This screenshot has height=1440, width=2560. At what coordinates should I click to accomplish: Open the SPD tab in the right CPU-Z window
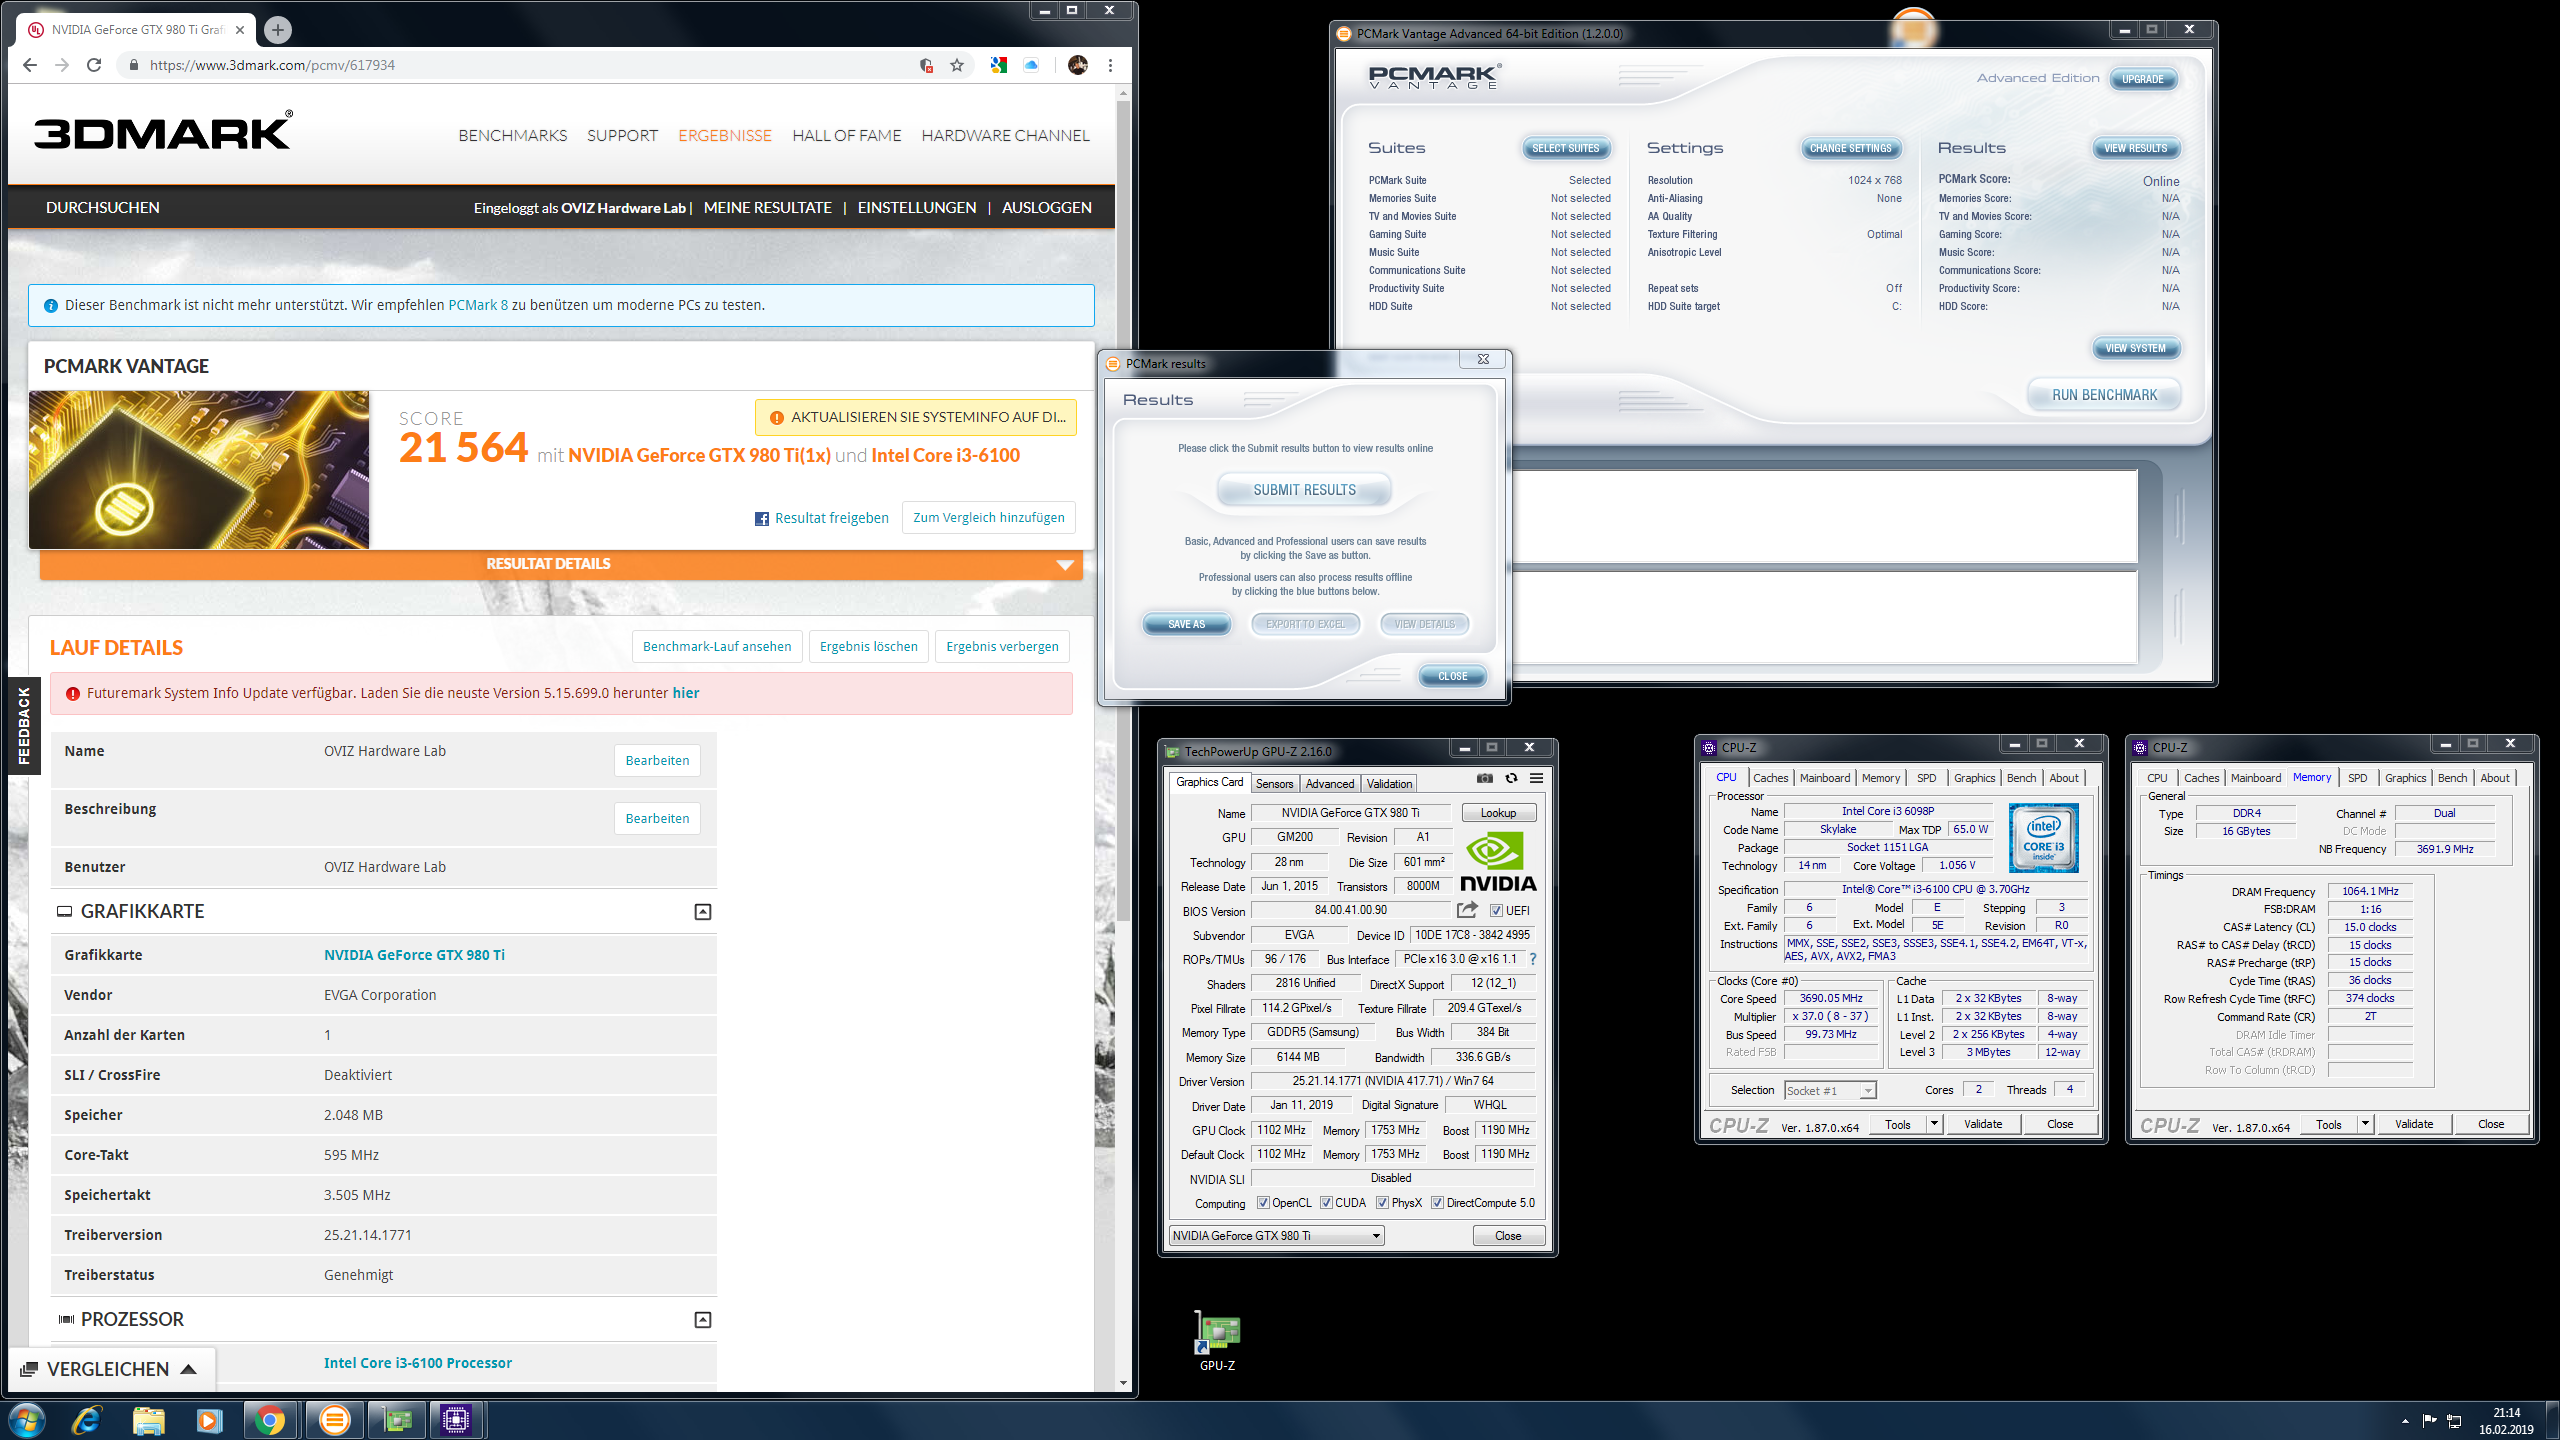2357,778
